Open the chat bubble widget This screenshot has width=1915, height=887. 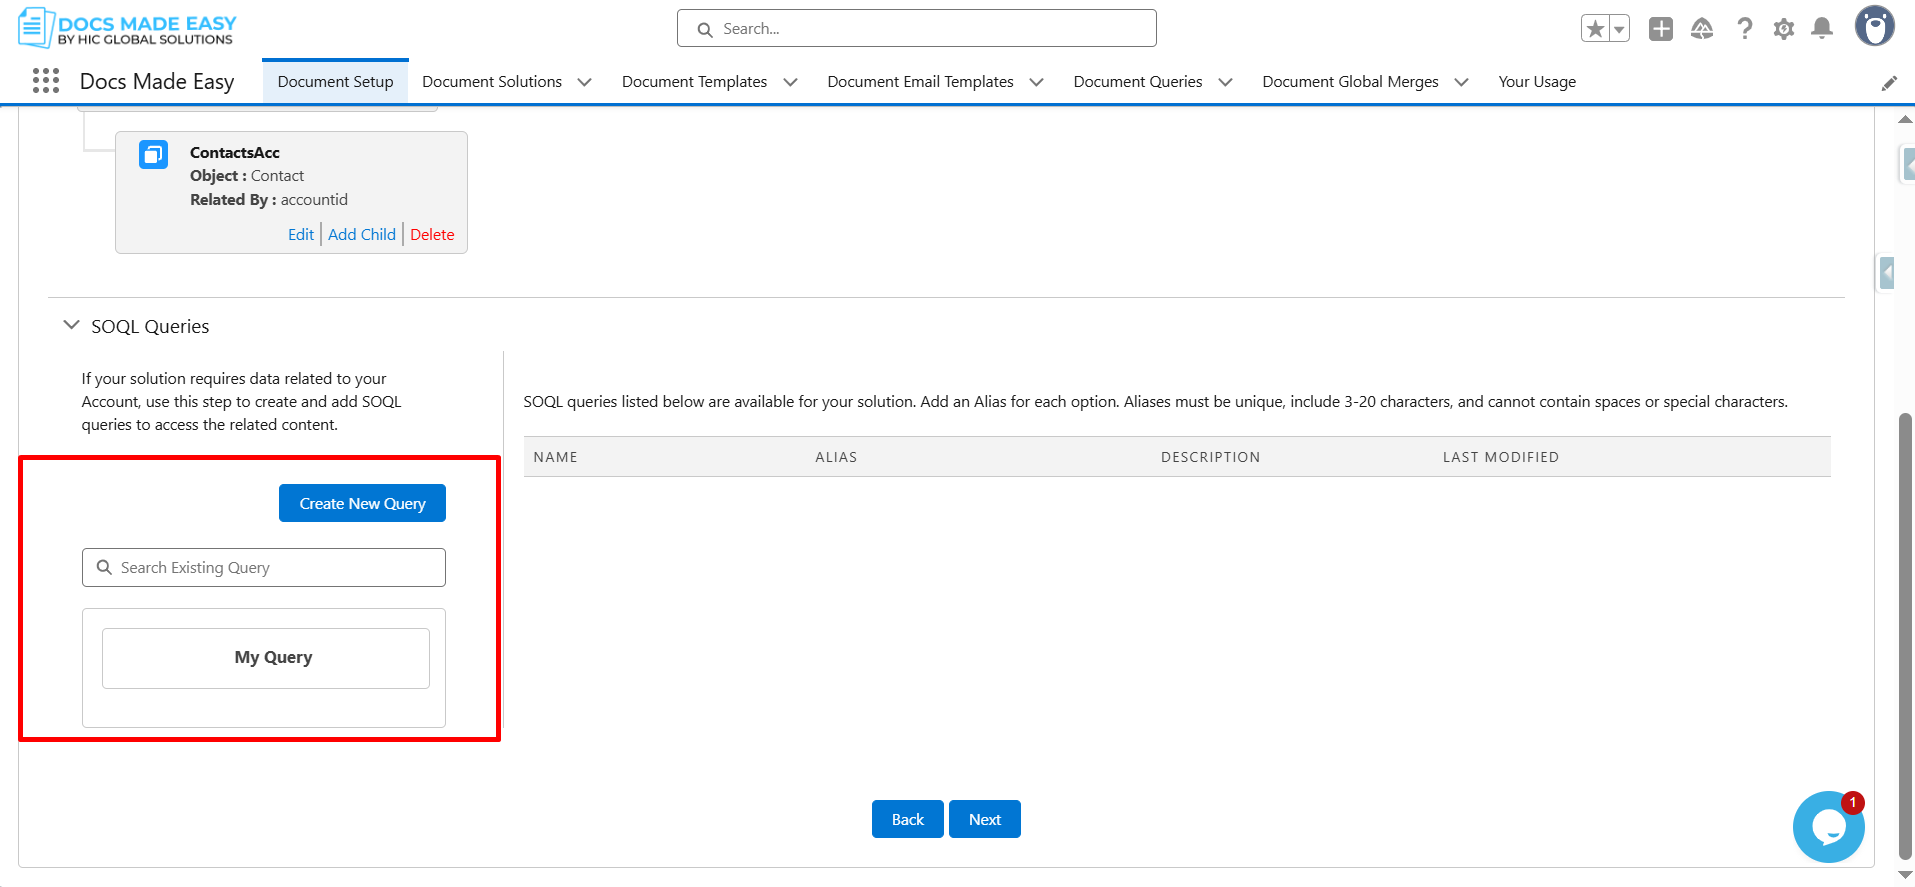click(1827, 827)
